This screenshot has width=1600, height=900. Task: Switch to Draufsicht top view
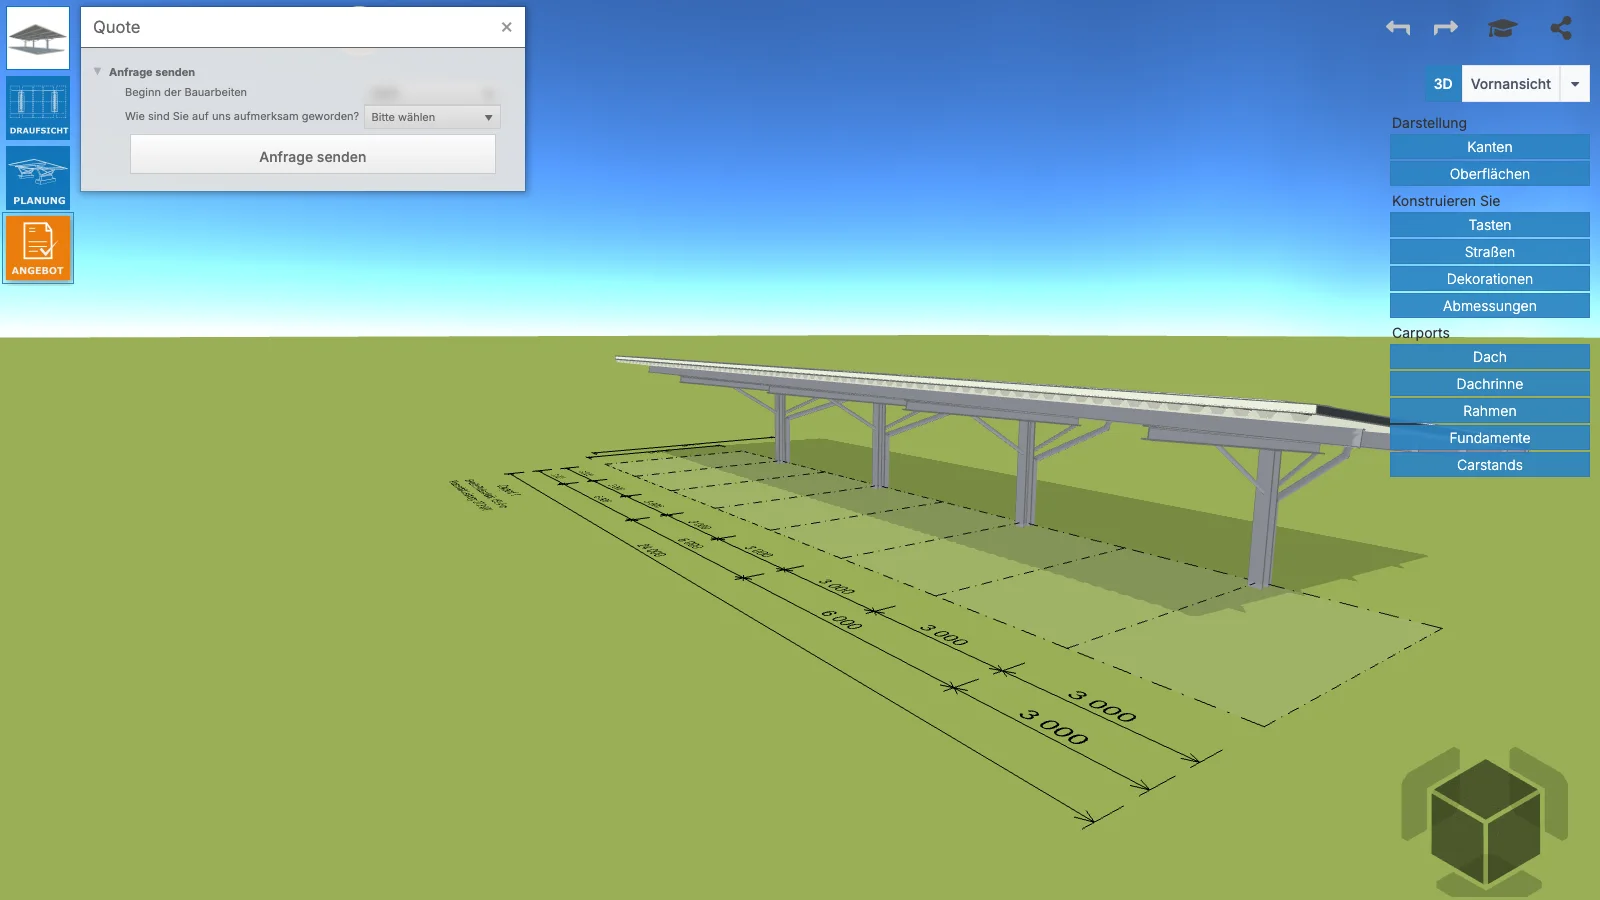(38, 107)
